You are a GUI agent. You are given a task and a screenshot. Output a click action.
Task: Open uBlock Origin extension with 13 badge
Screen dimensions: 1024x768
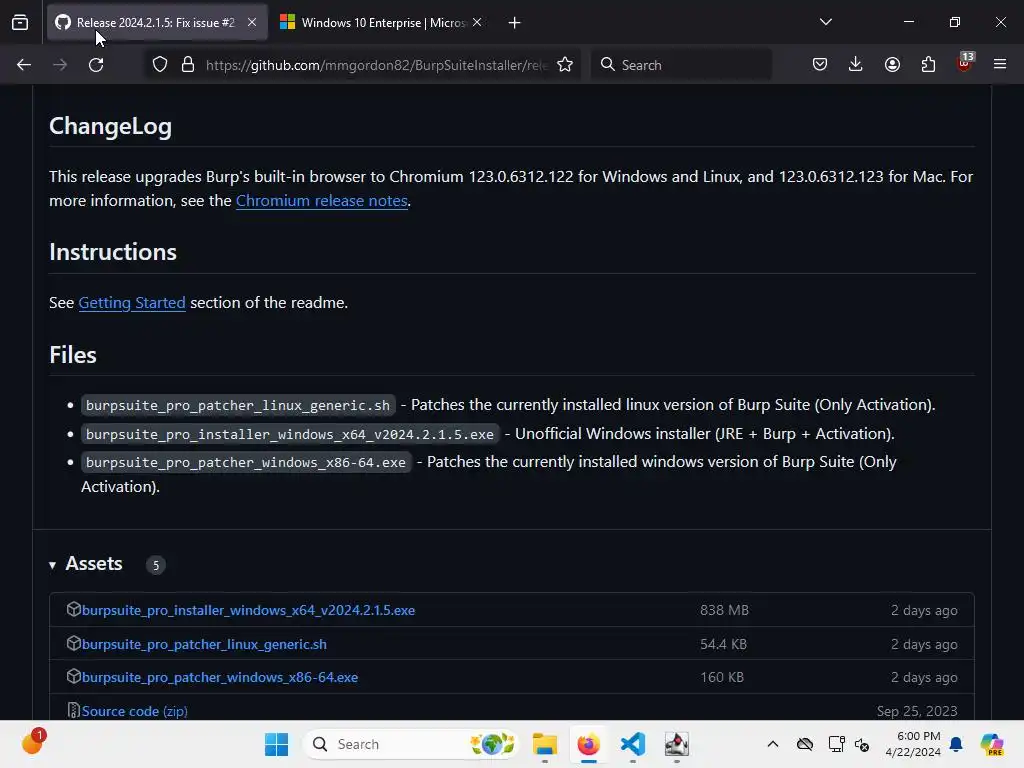pos(965,63)
